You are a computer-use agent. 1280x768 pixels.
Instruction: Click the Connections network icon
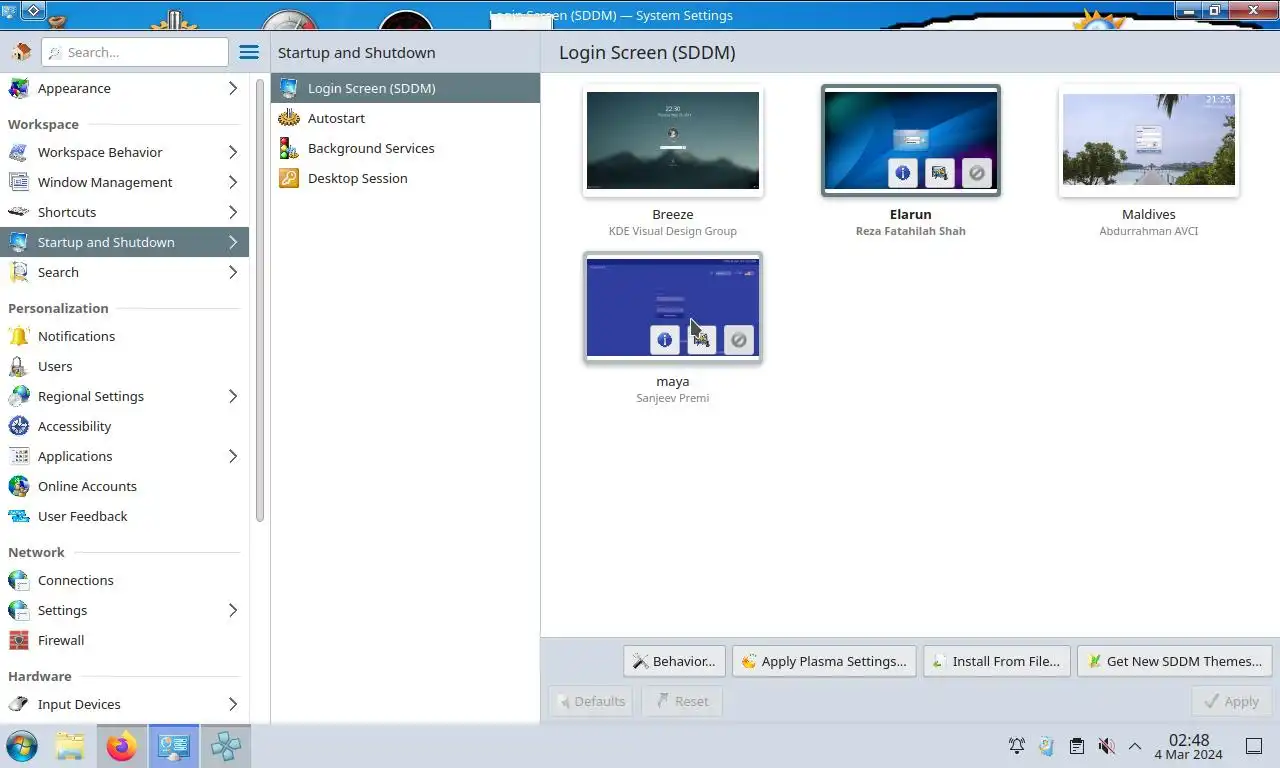pyautogui.click(x=18, y=580)
